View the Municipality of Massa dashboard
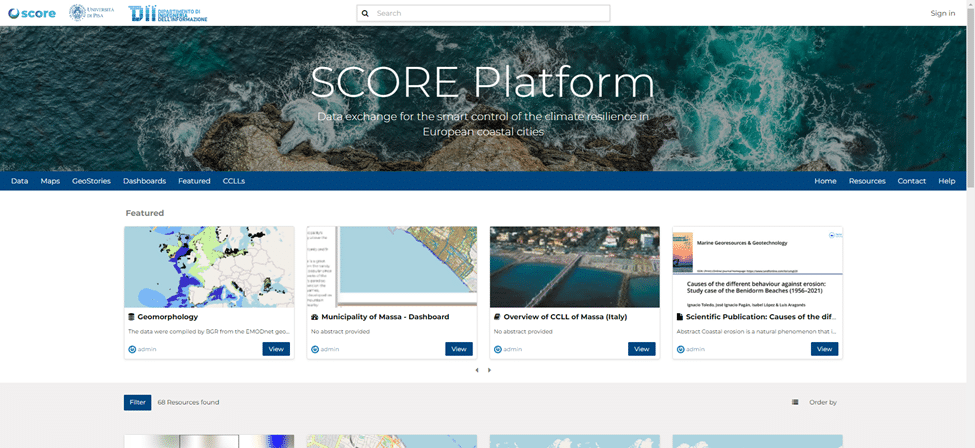The height and width of the screenshot is (448, 975). [x=458, y=349]
